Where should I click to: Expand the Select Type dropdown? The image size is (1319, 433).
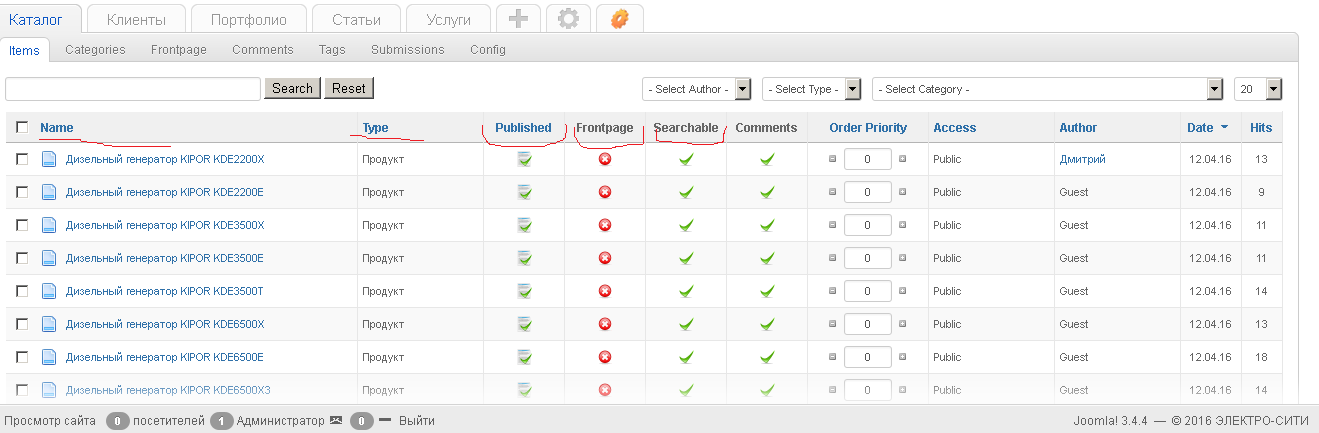(x=811, y=89)
